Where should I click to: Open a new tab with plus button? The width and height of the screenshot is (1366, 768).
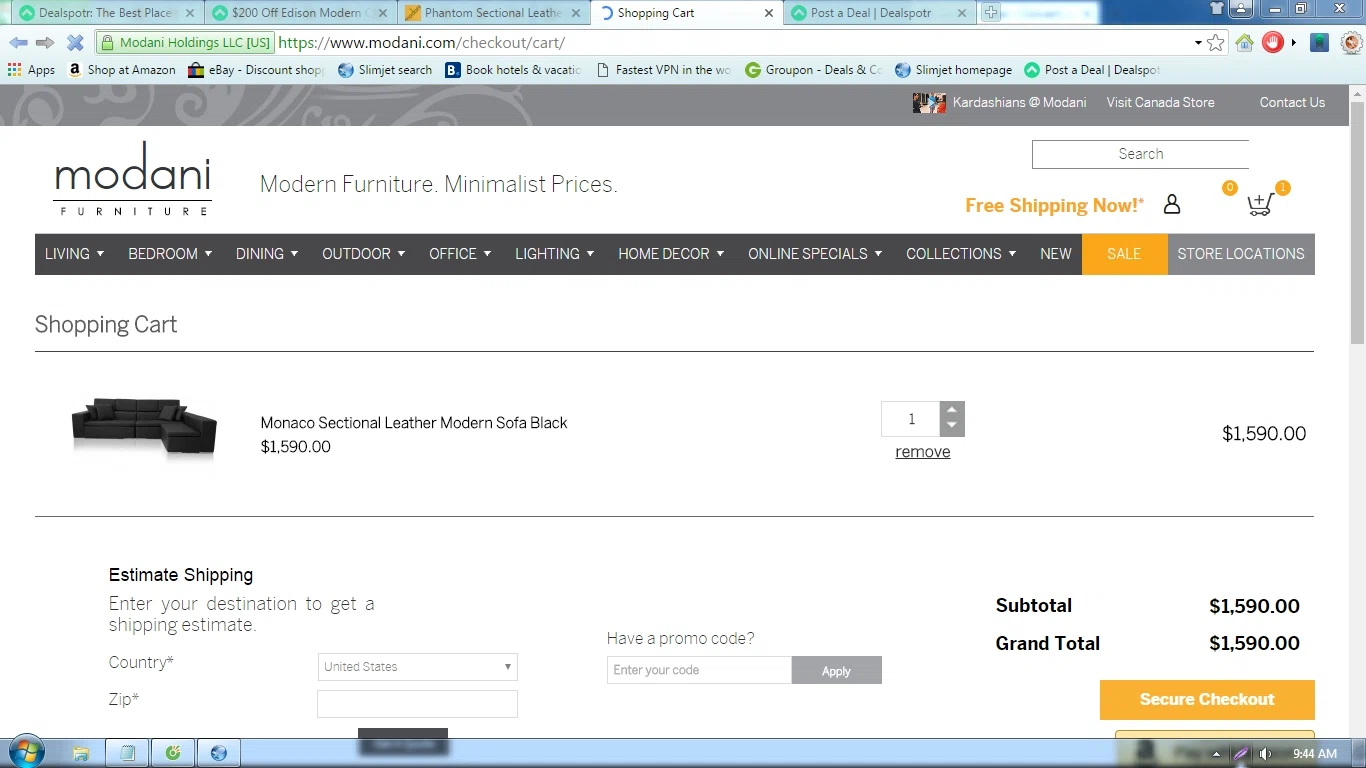pos(990,13)
